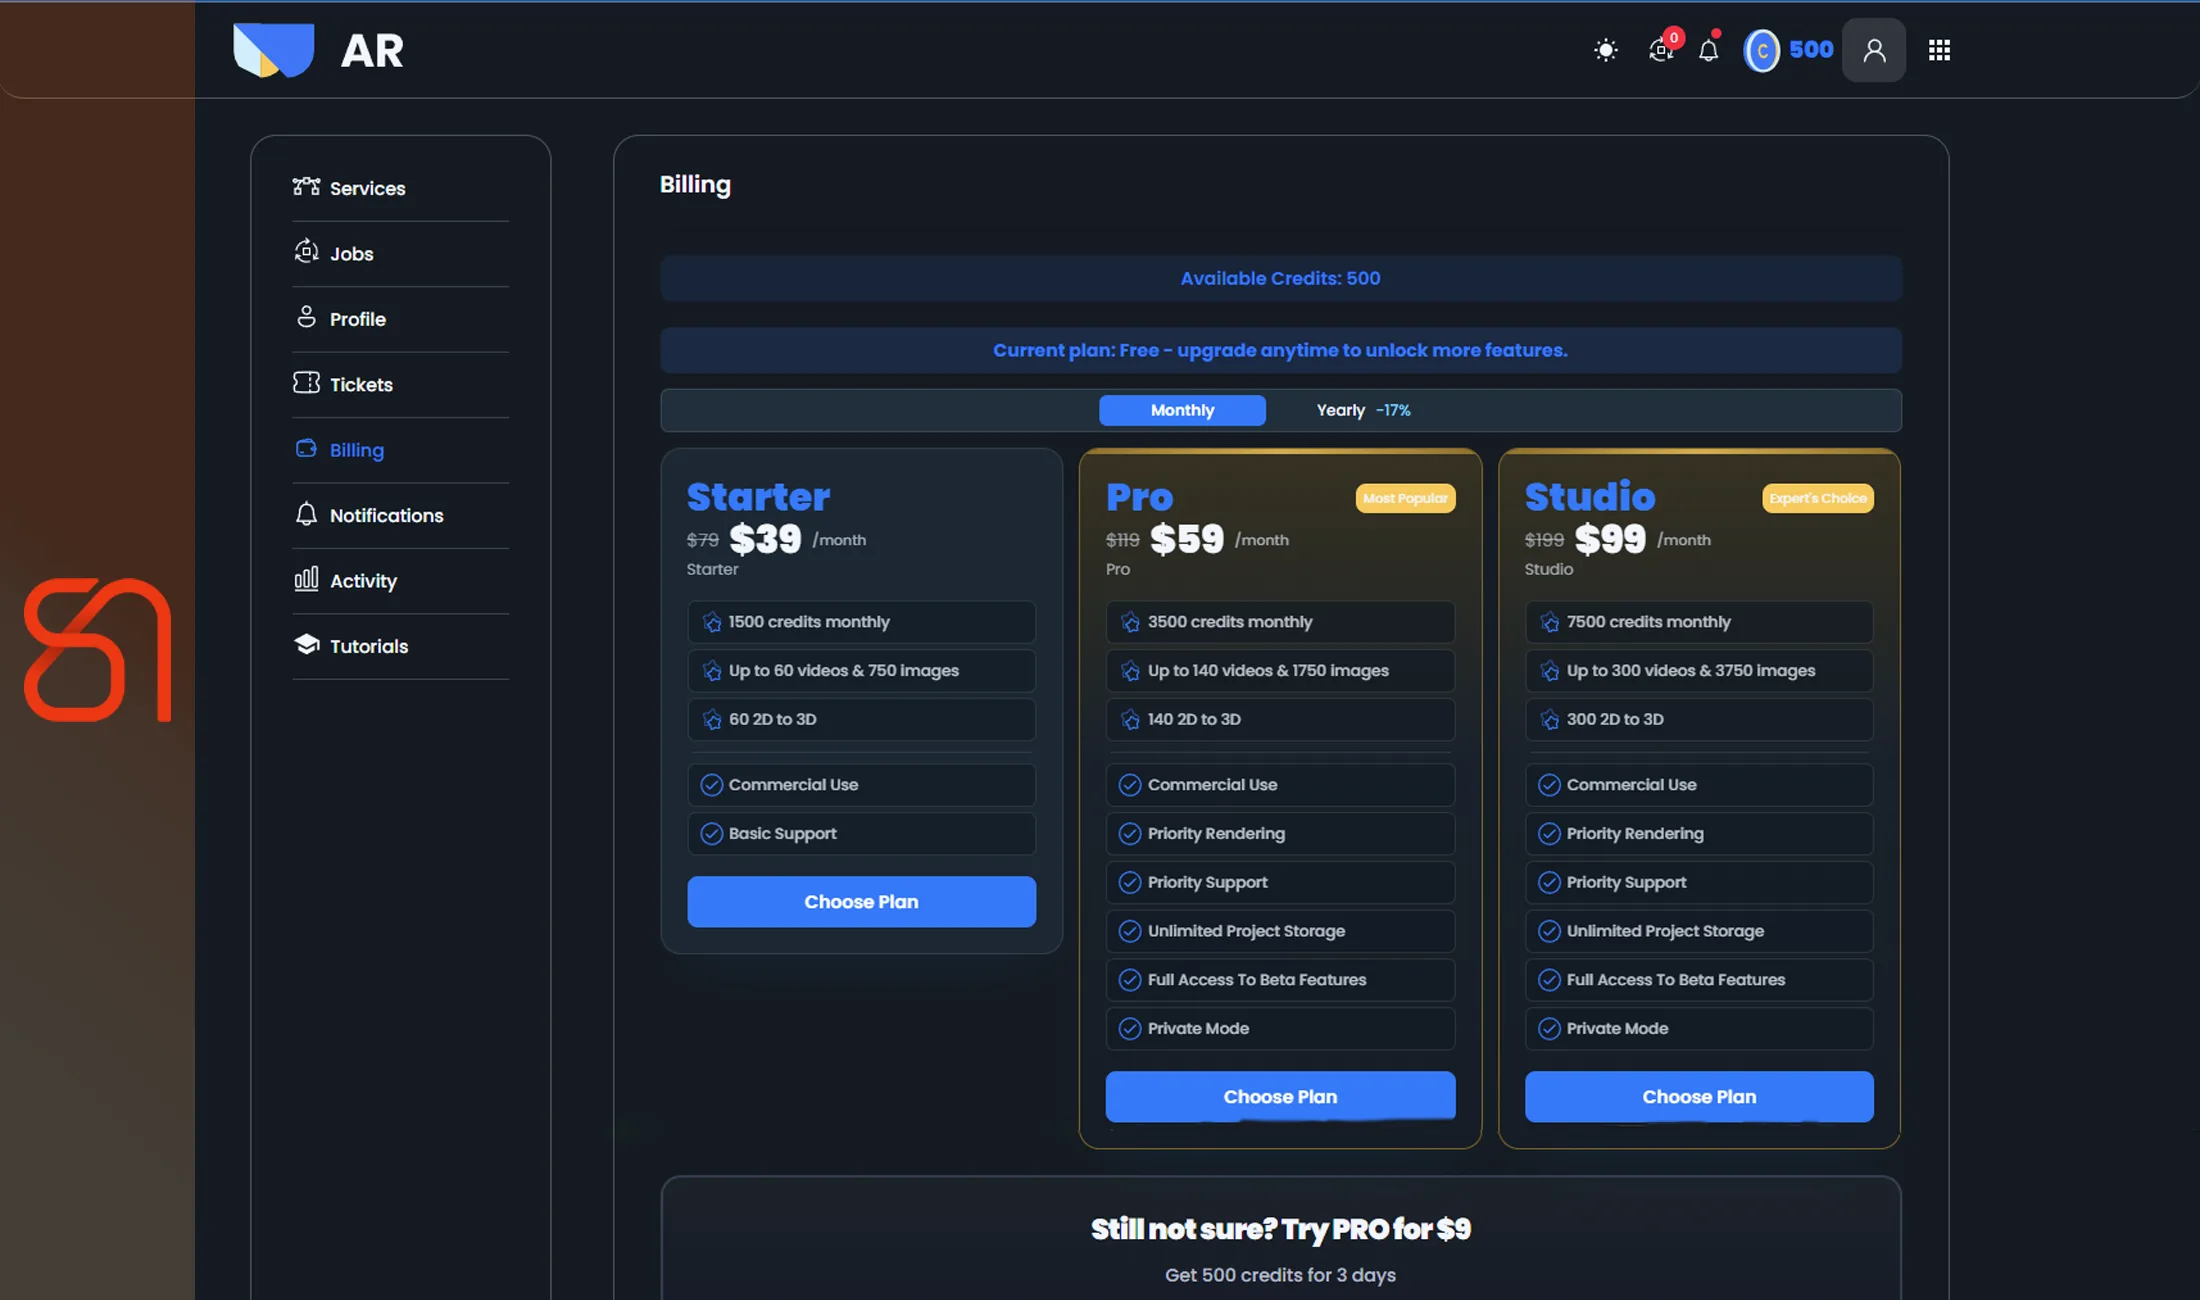Image resolution: width=2200 pixels, height=1300 pixels.
Task: Open the user account avatar menu
Action: (1874, 50)
